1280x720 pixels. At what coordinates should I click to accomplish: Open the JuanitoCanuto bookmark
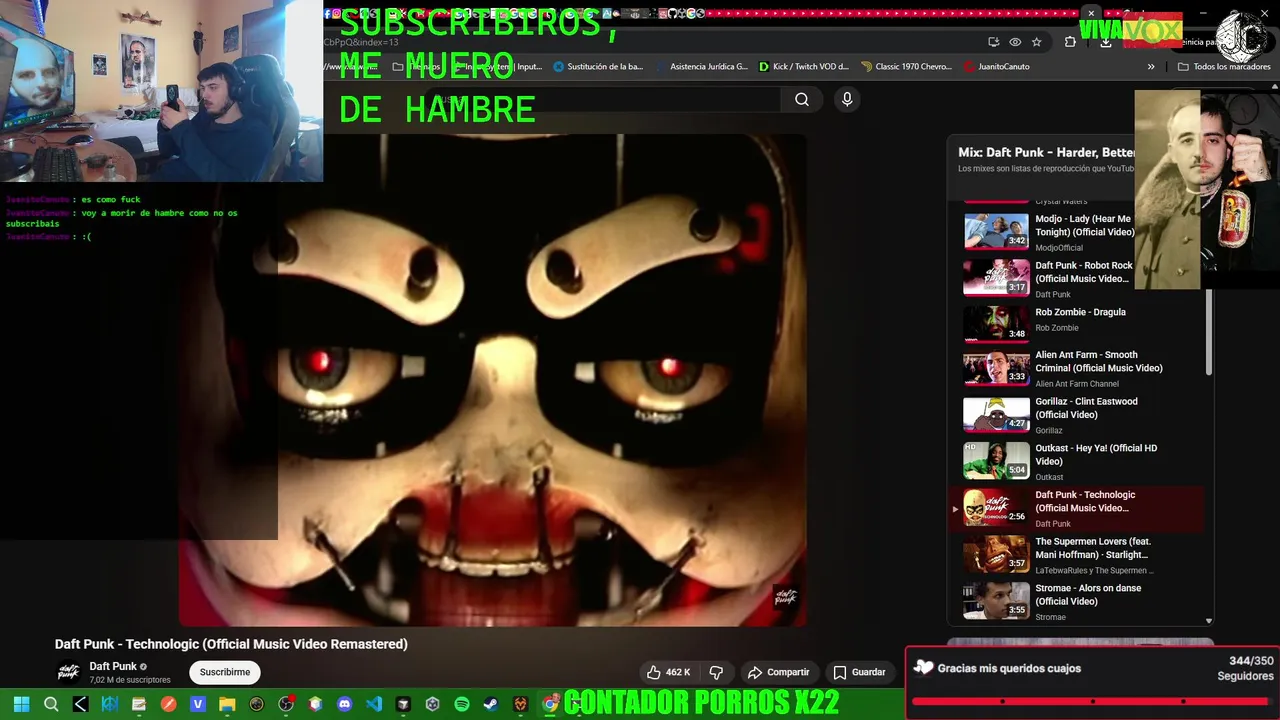click(x=996, y=67)
